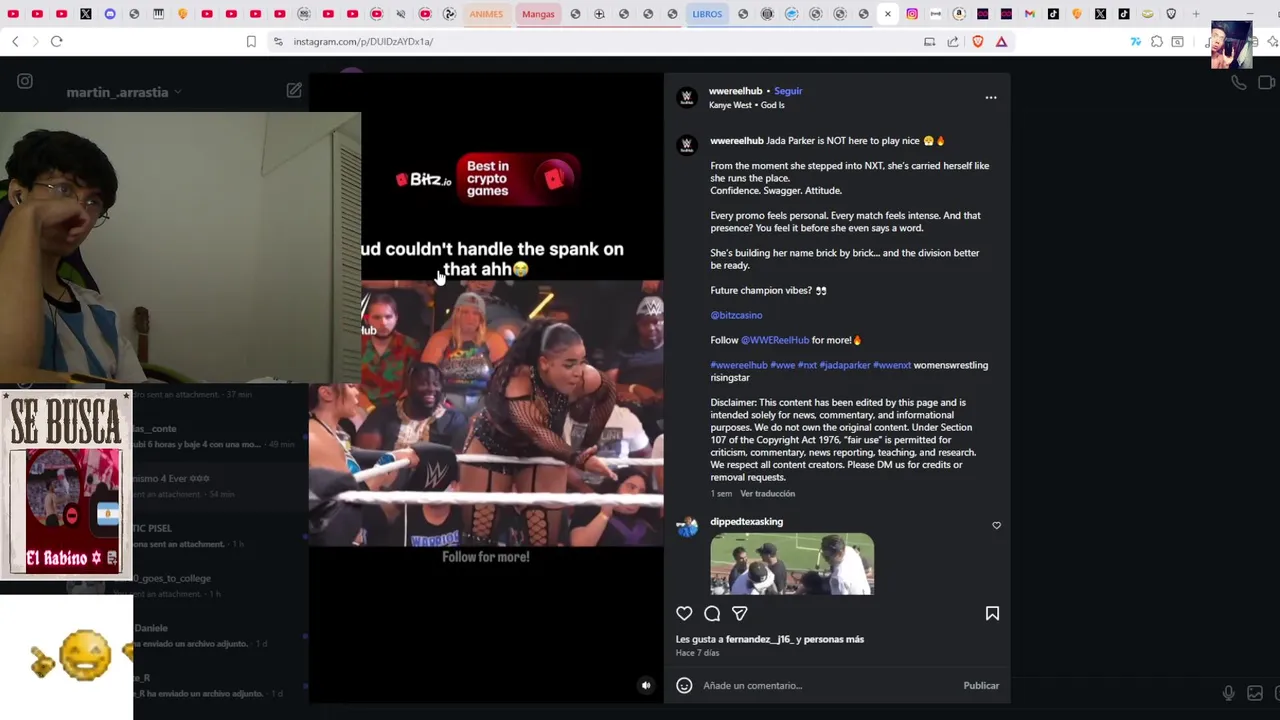This screenshot has height=720, width=1280.
Task: Click 'Hace 7 días' post timestamp
Action: pos(697,653)
